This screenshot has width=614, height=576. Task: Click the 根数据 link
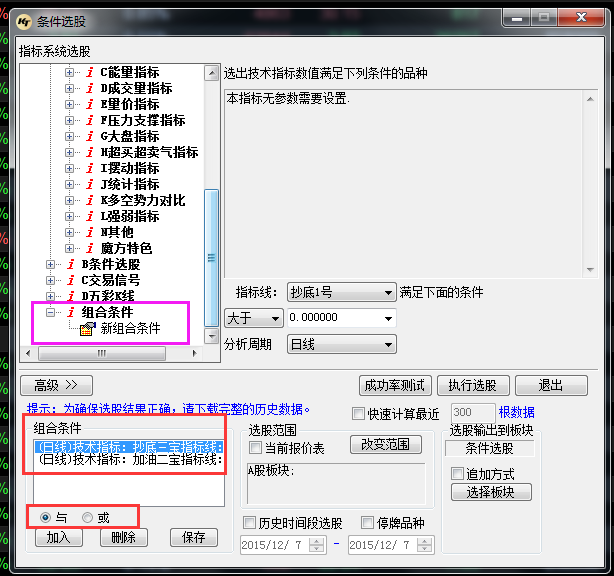pyautogui.click(x=516, y=412)
